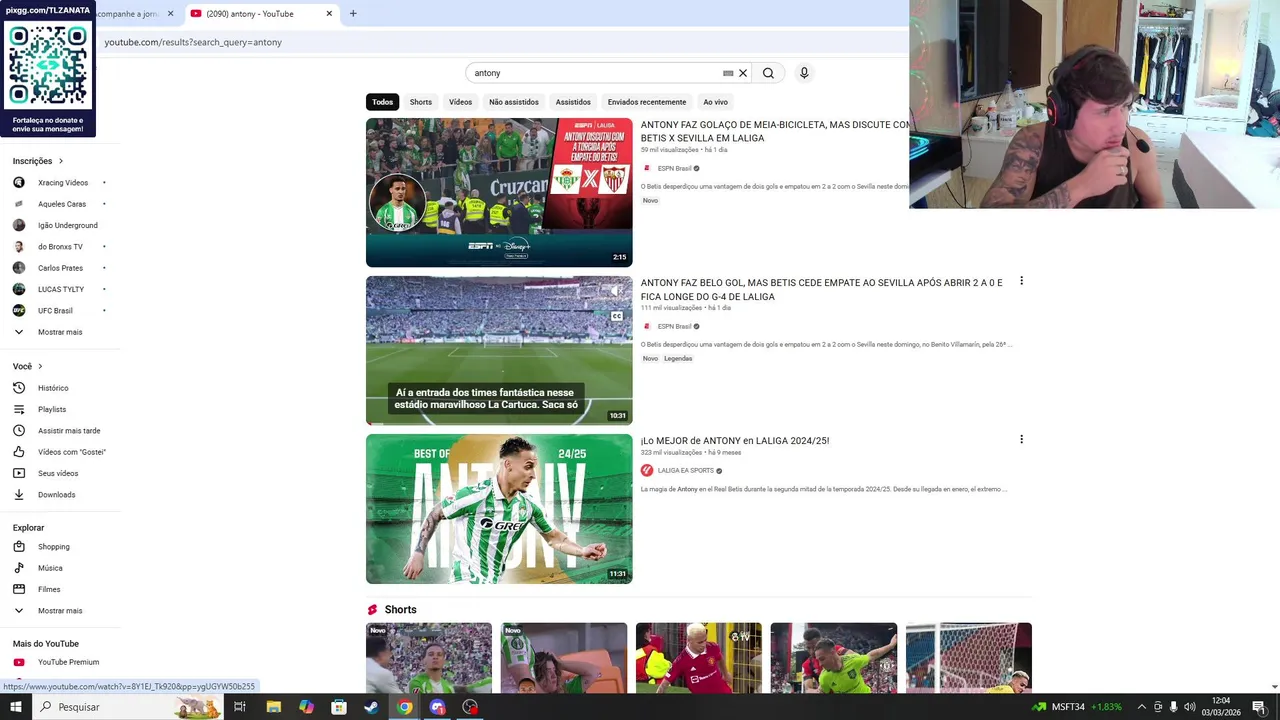Expand more Explorar items with Mostrar mais

coord(60,611)
